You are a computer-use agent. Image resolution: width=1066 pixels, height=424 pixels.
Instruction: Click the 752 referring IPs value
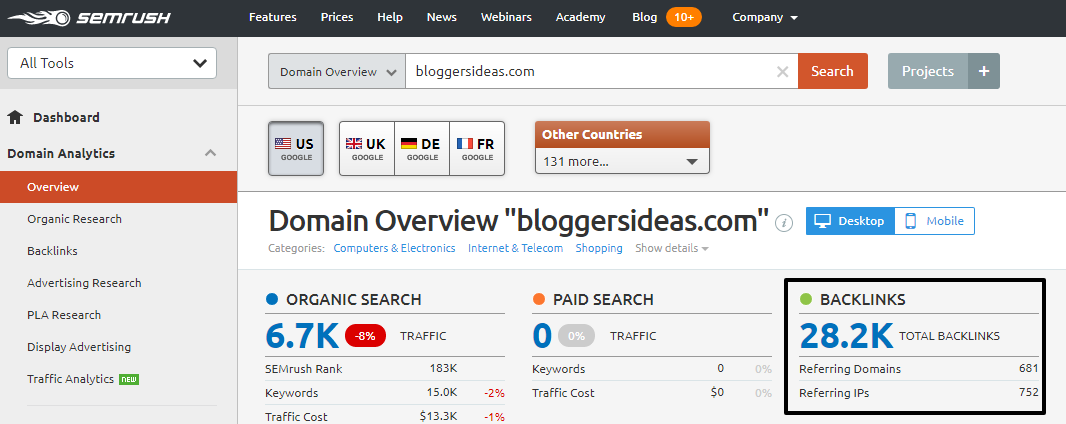point(1029,392)
